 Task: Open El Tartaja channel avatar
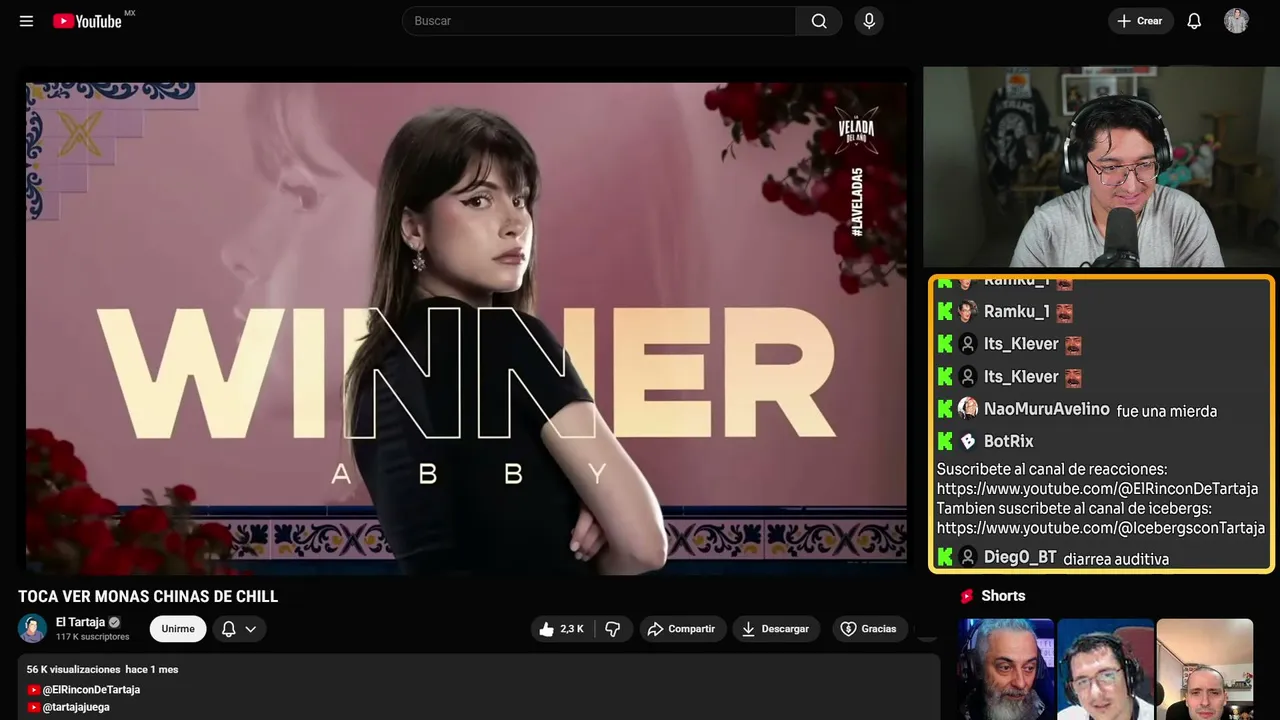click(x=33, y=629)
